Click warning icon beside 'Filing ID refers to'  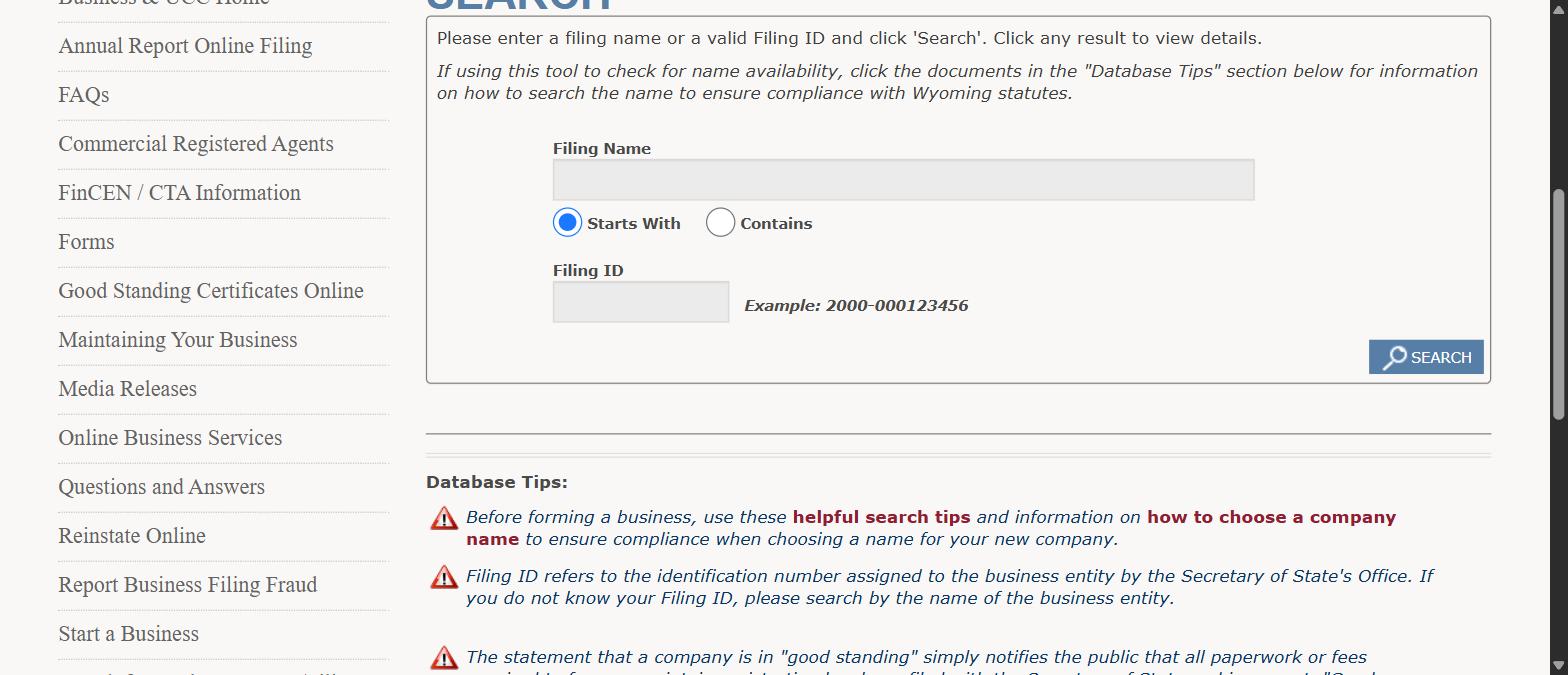click(x=444, y=577)
